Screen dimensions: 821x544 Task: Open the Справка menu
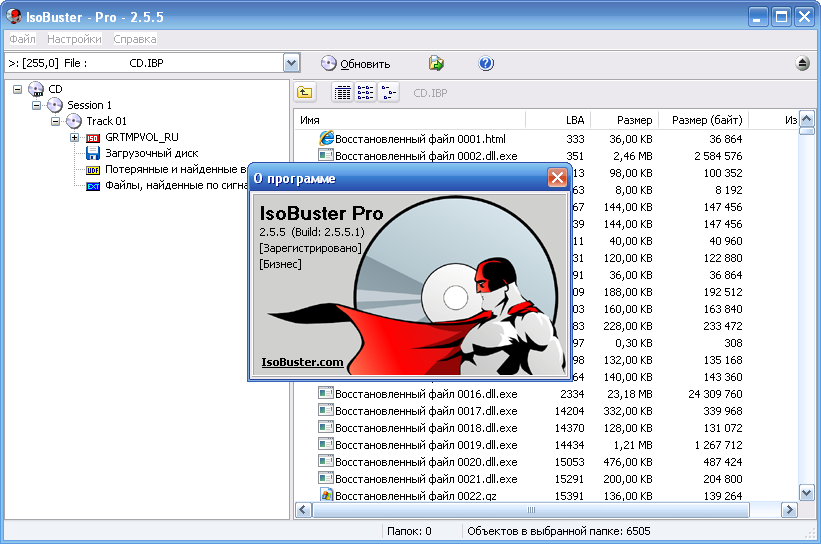(135, 39)
